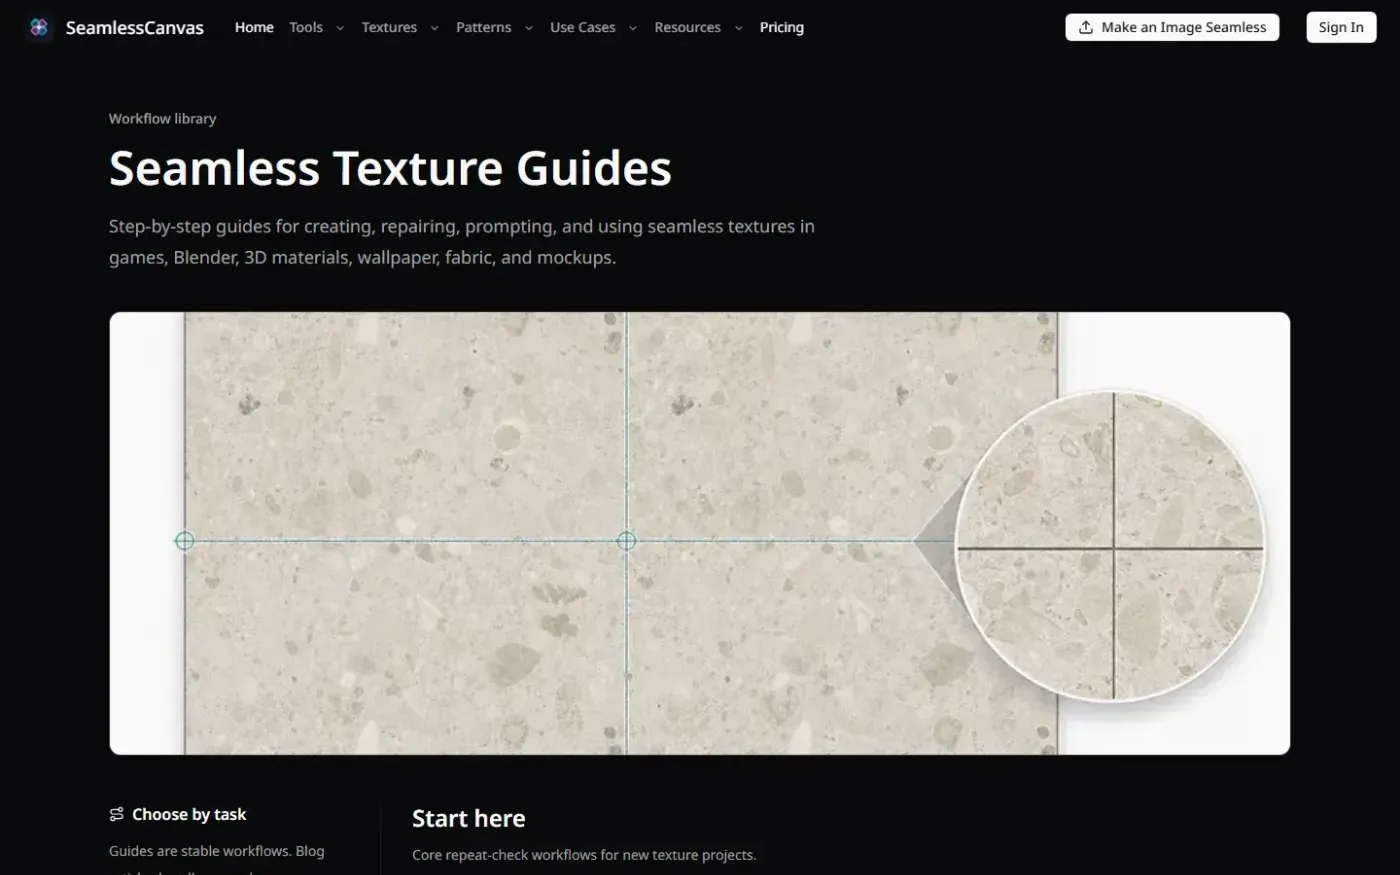1400x875 pixels.
Task: Open the Textures menu
Action: tap(389, 27)
